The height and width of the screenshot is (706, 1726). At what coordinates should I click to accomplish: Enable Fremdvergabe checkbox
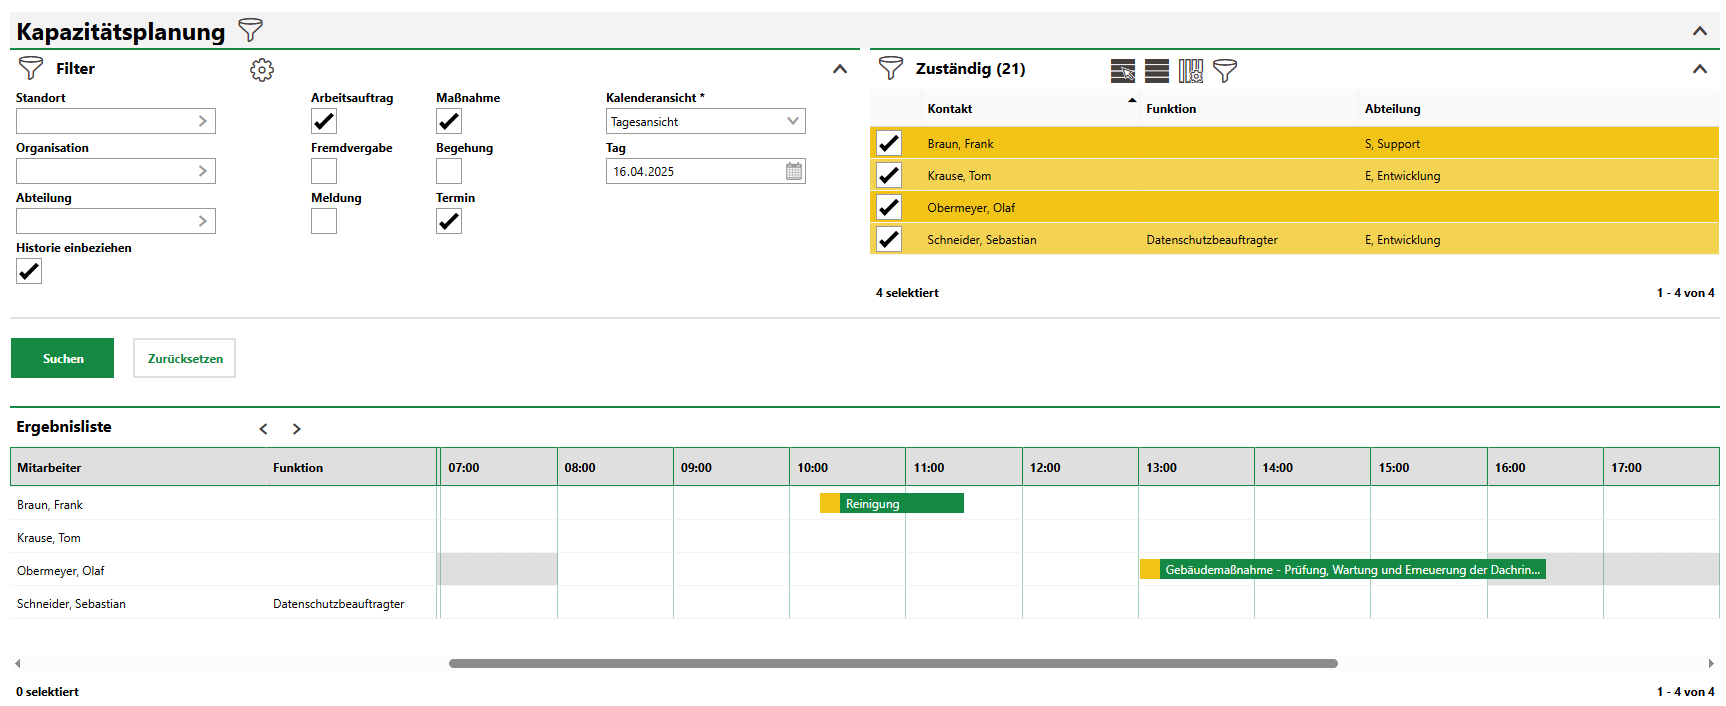pyautogui.click(x=324, y=171)
